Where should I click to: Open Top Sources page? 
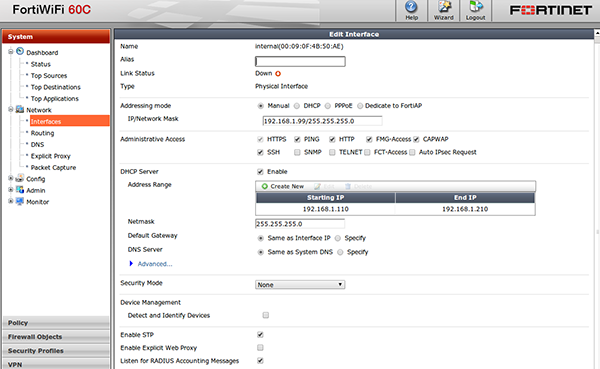49,75
